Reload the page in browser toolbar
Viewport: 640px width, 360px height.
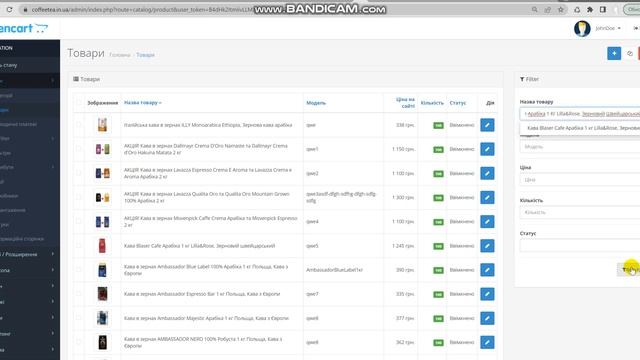pos(9,9)
